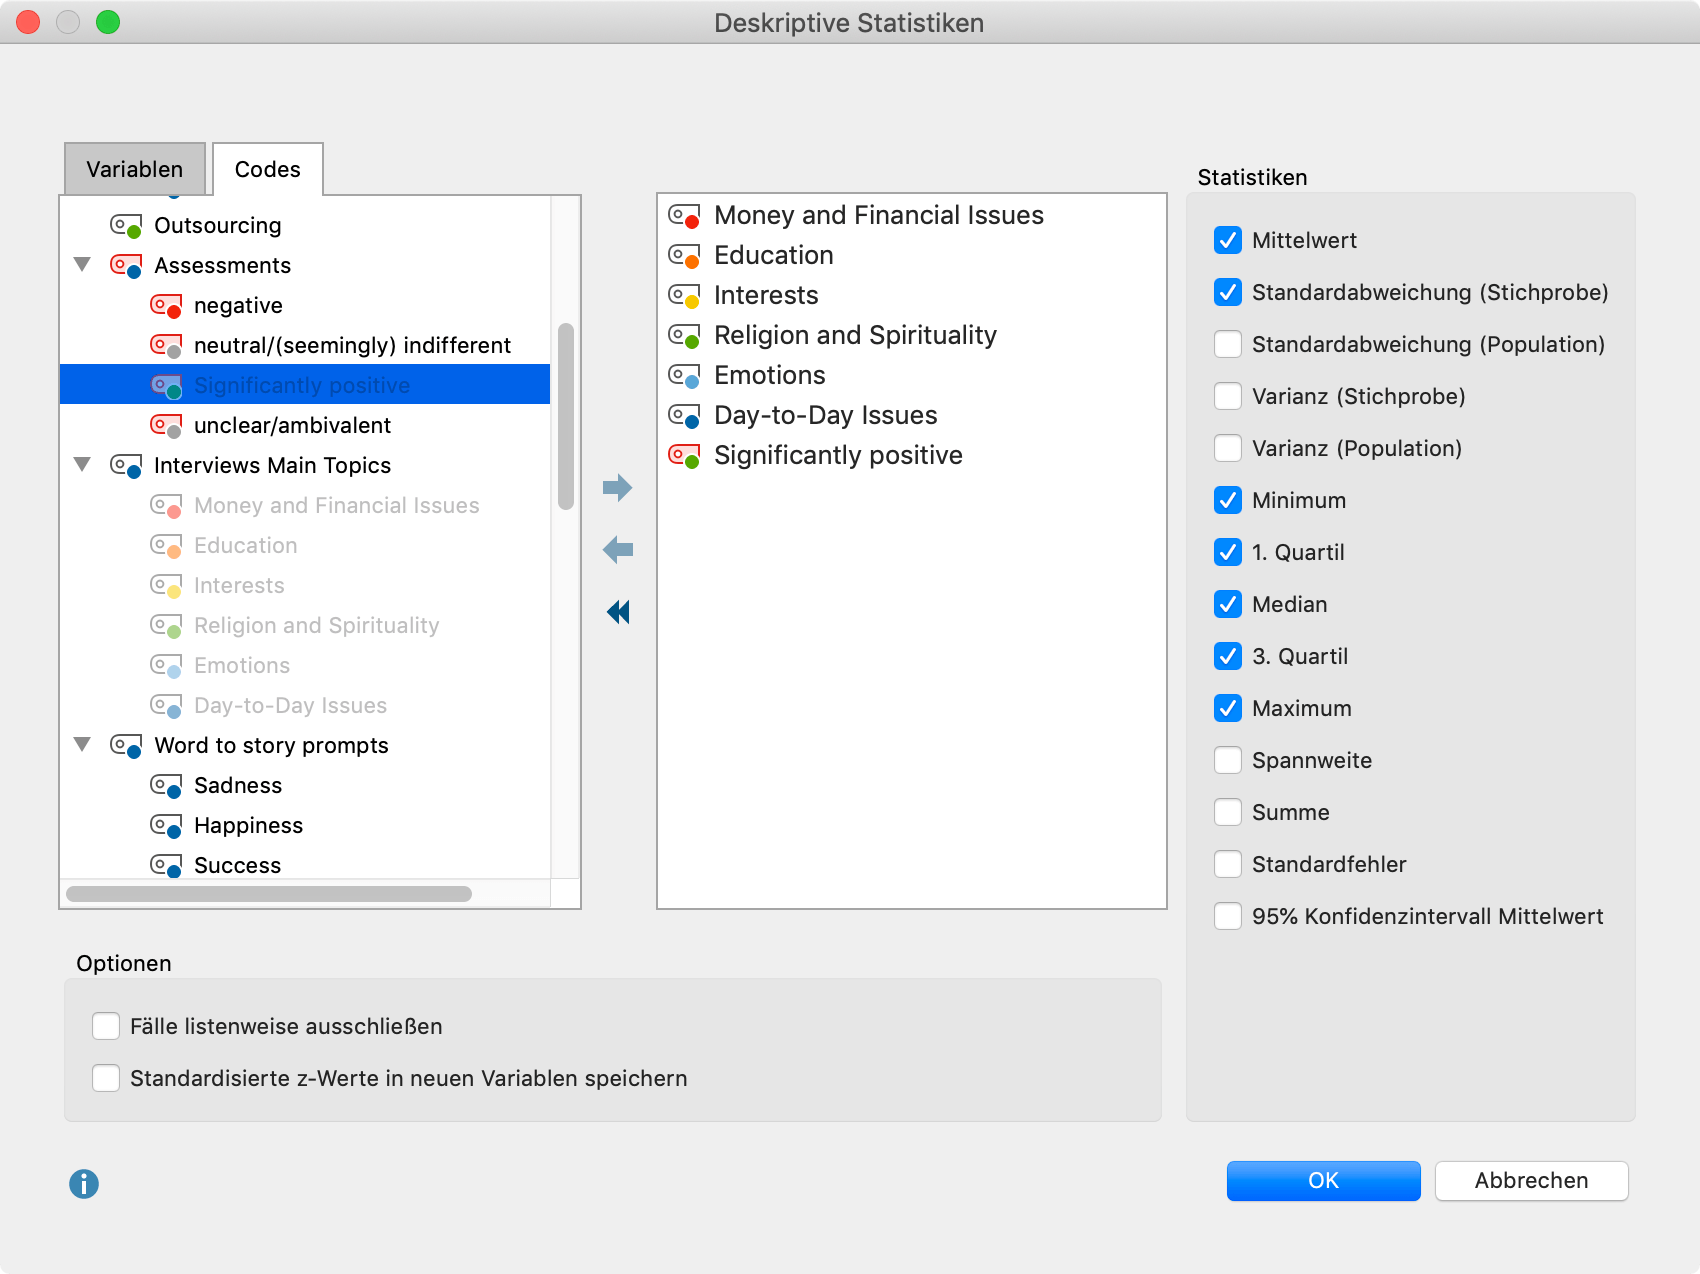The image size is (1700, 1274).
Task: Select the Codes tab
Action: (268, 169)
